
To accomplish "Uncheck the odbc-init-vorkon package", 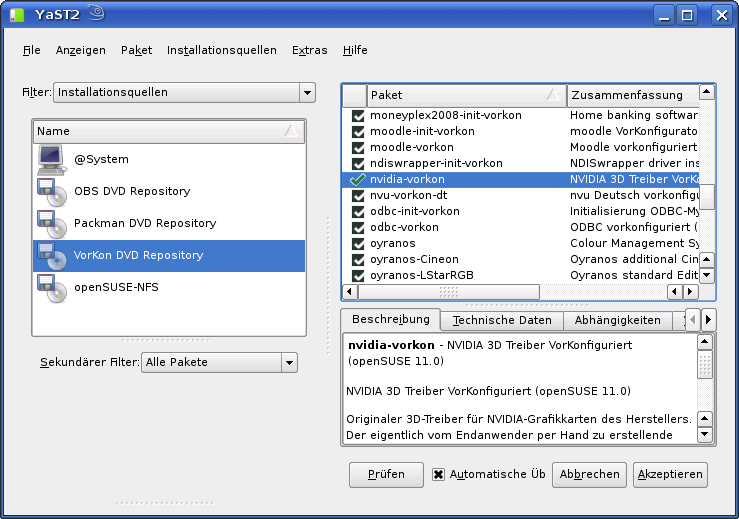I will 358,212.
